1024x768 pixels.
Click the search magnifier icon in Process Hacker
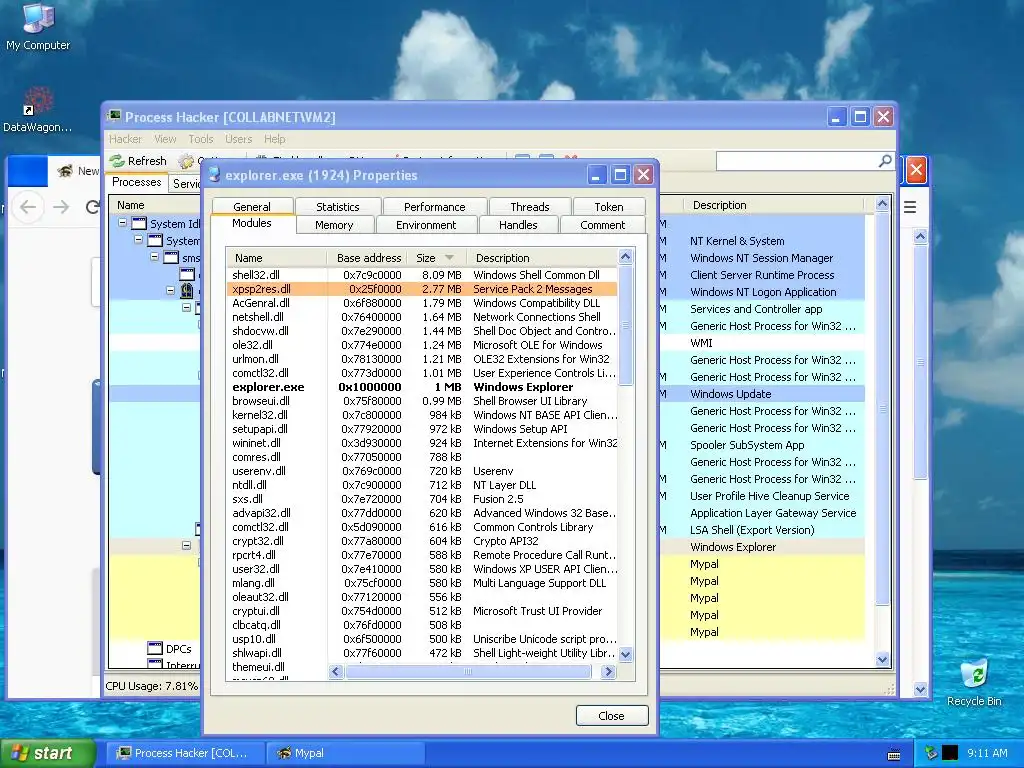point(885,161)
